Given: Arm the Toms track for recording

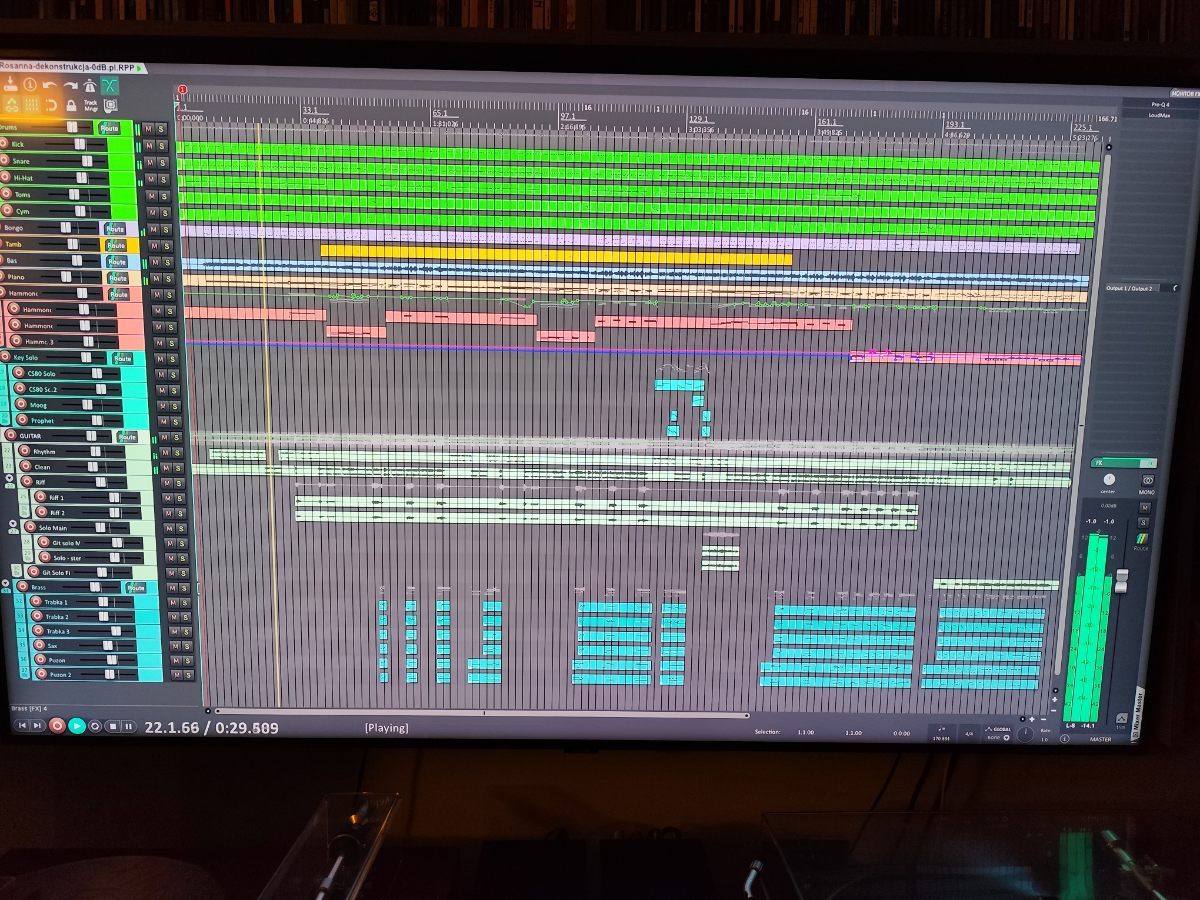Looking at the screenshot, I should (x=7, y=193).
